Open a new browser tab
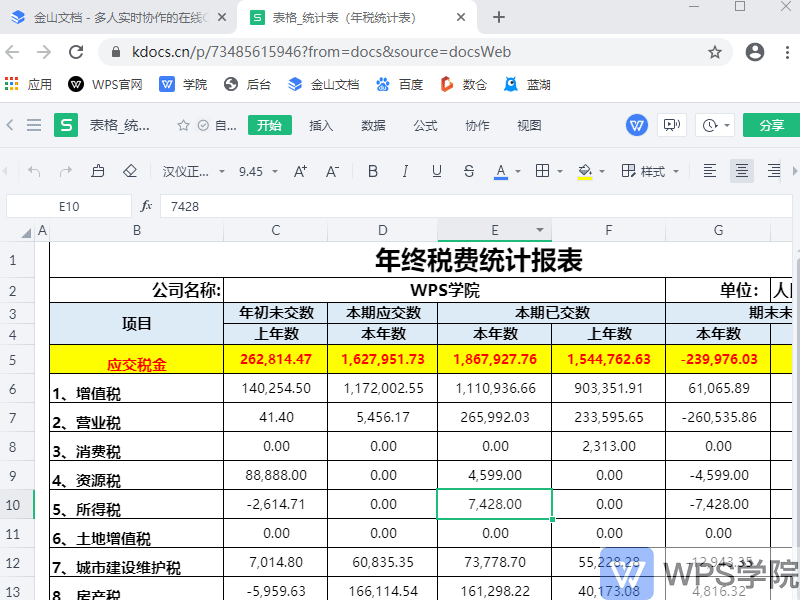Image resolution: width=800 pixels, height=600 pixels. coord(498,18)
